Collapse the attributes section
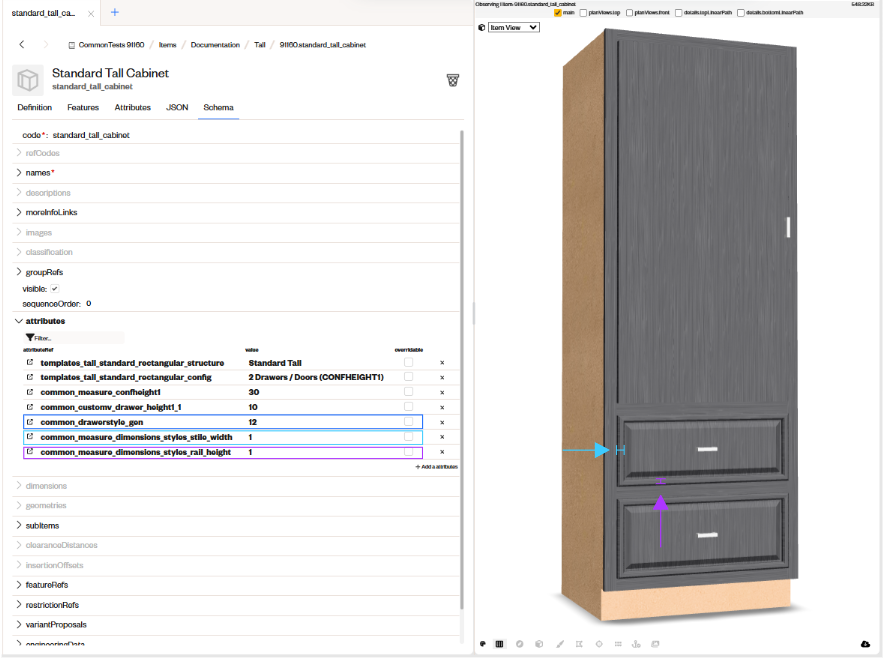This screenshot has height=659, width=885. tap(19, 321)
